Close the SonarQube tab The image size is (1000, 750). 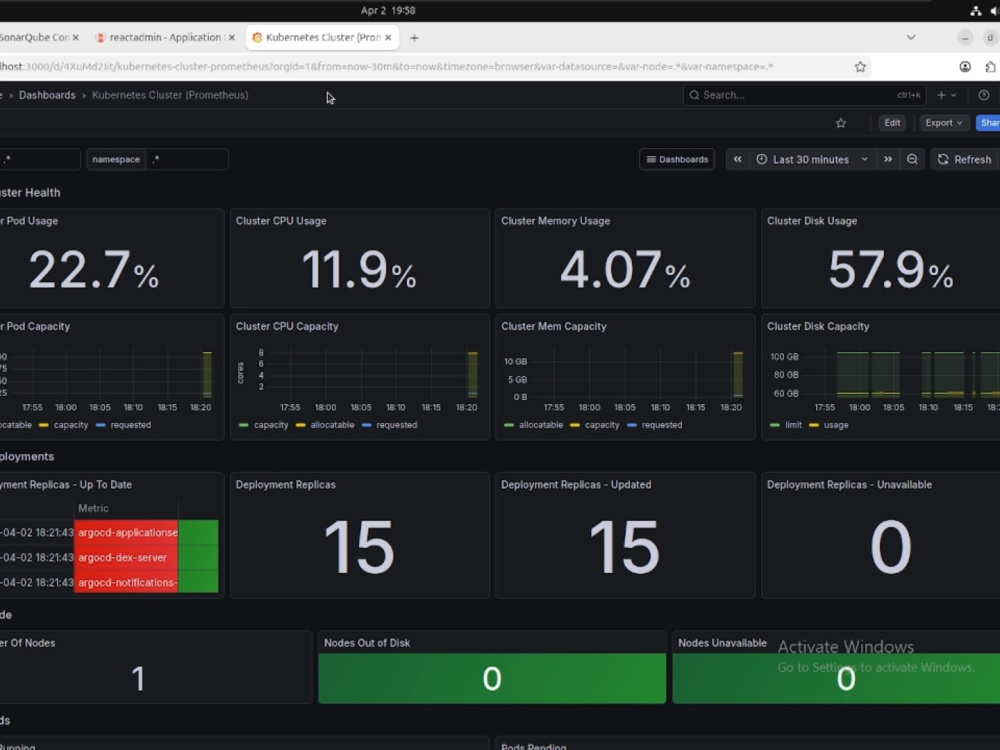75,38
